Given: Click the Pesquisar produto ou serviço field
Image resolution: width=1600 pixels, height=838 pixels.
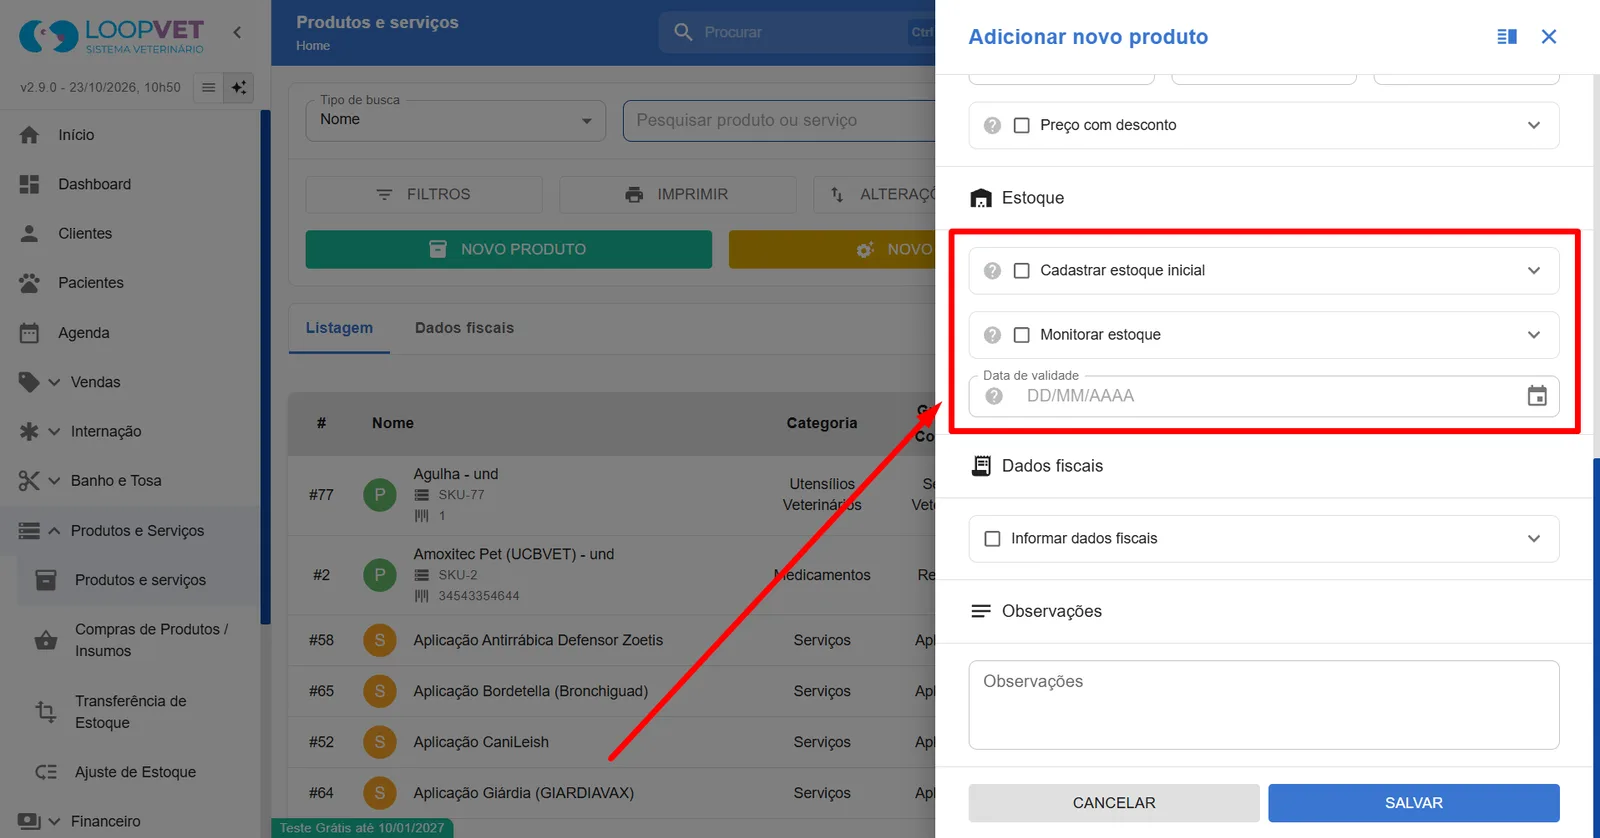Looking at the screenshot, I should click(780, 120).
